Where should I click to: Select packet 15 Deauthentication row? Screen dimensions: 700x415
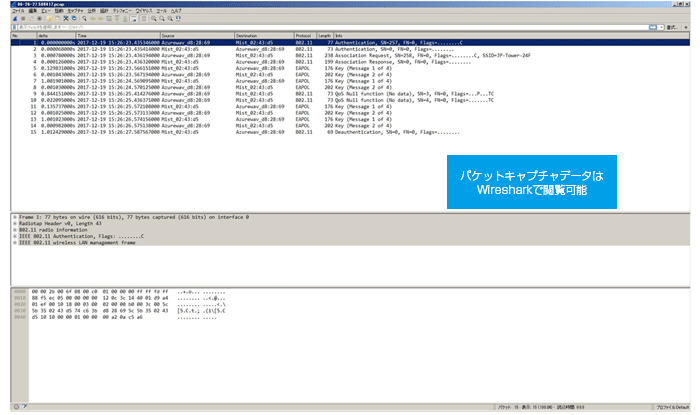click(x=350, y=133)
